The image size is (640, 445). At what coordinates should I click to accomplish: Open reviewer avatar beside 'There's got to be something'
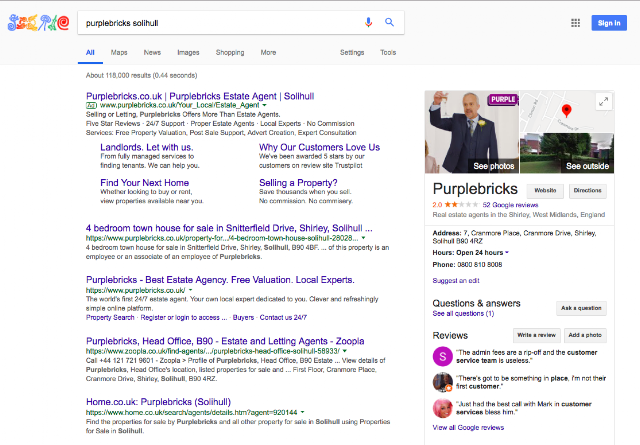442,382
